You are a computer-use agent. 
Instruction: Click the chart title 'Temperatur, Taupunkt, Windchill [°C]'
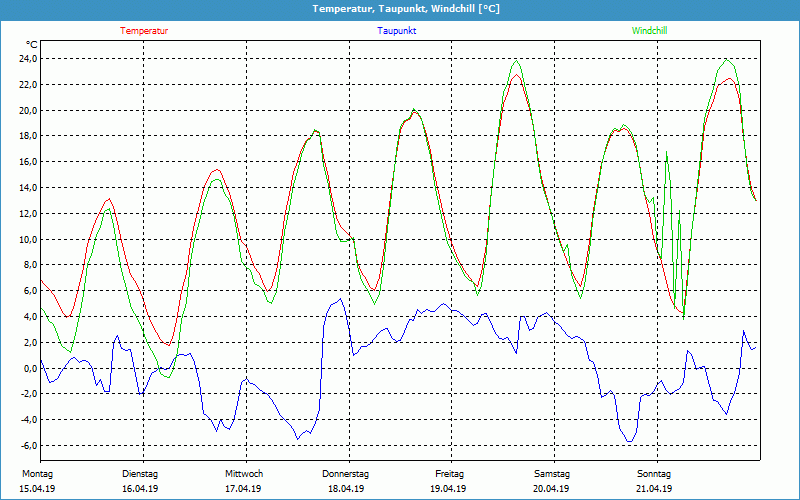pos(406,9)
